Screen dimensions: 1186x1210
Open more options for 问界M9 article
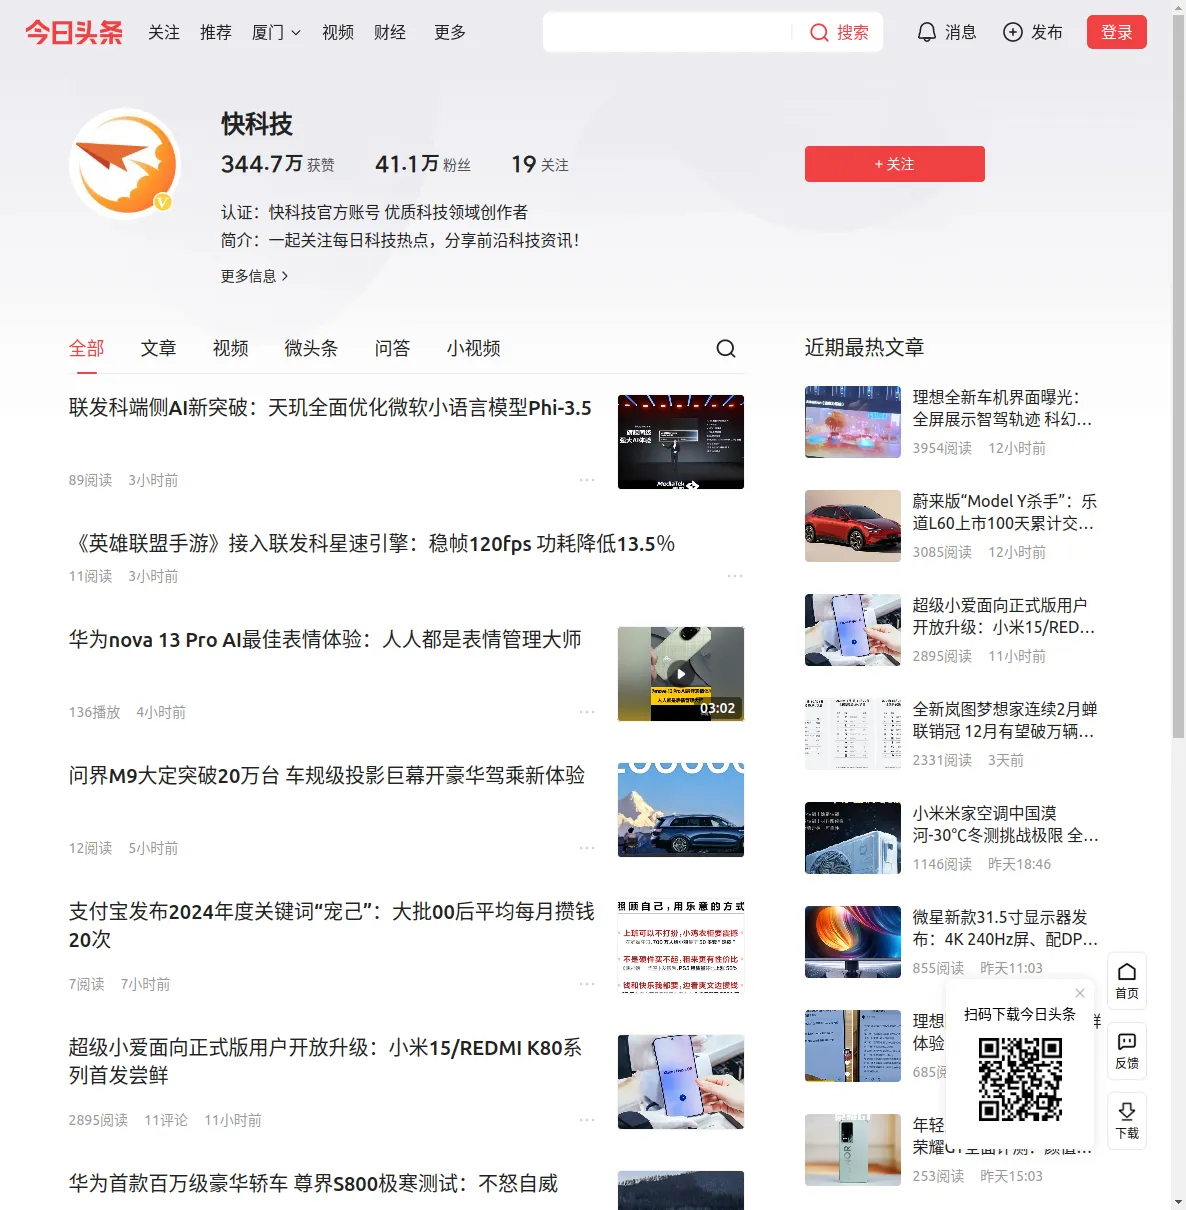point(587,848)
